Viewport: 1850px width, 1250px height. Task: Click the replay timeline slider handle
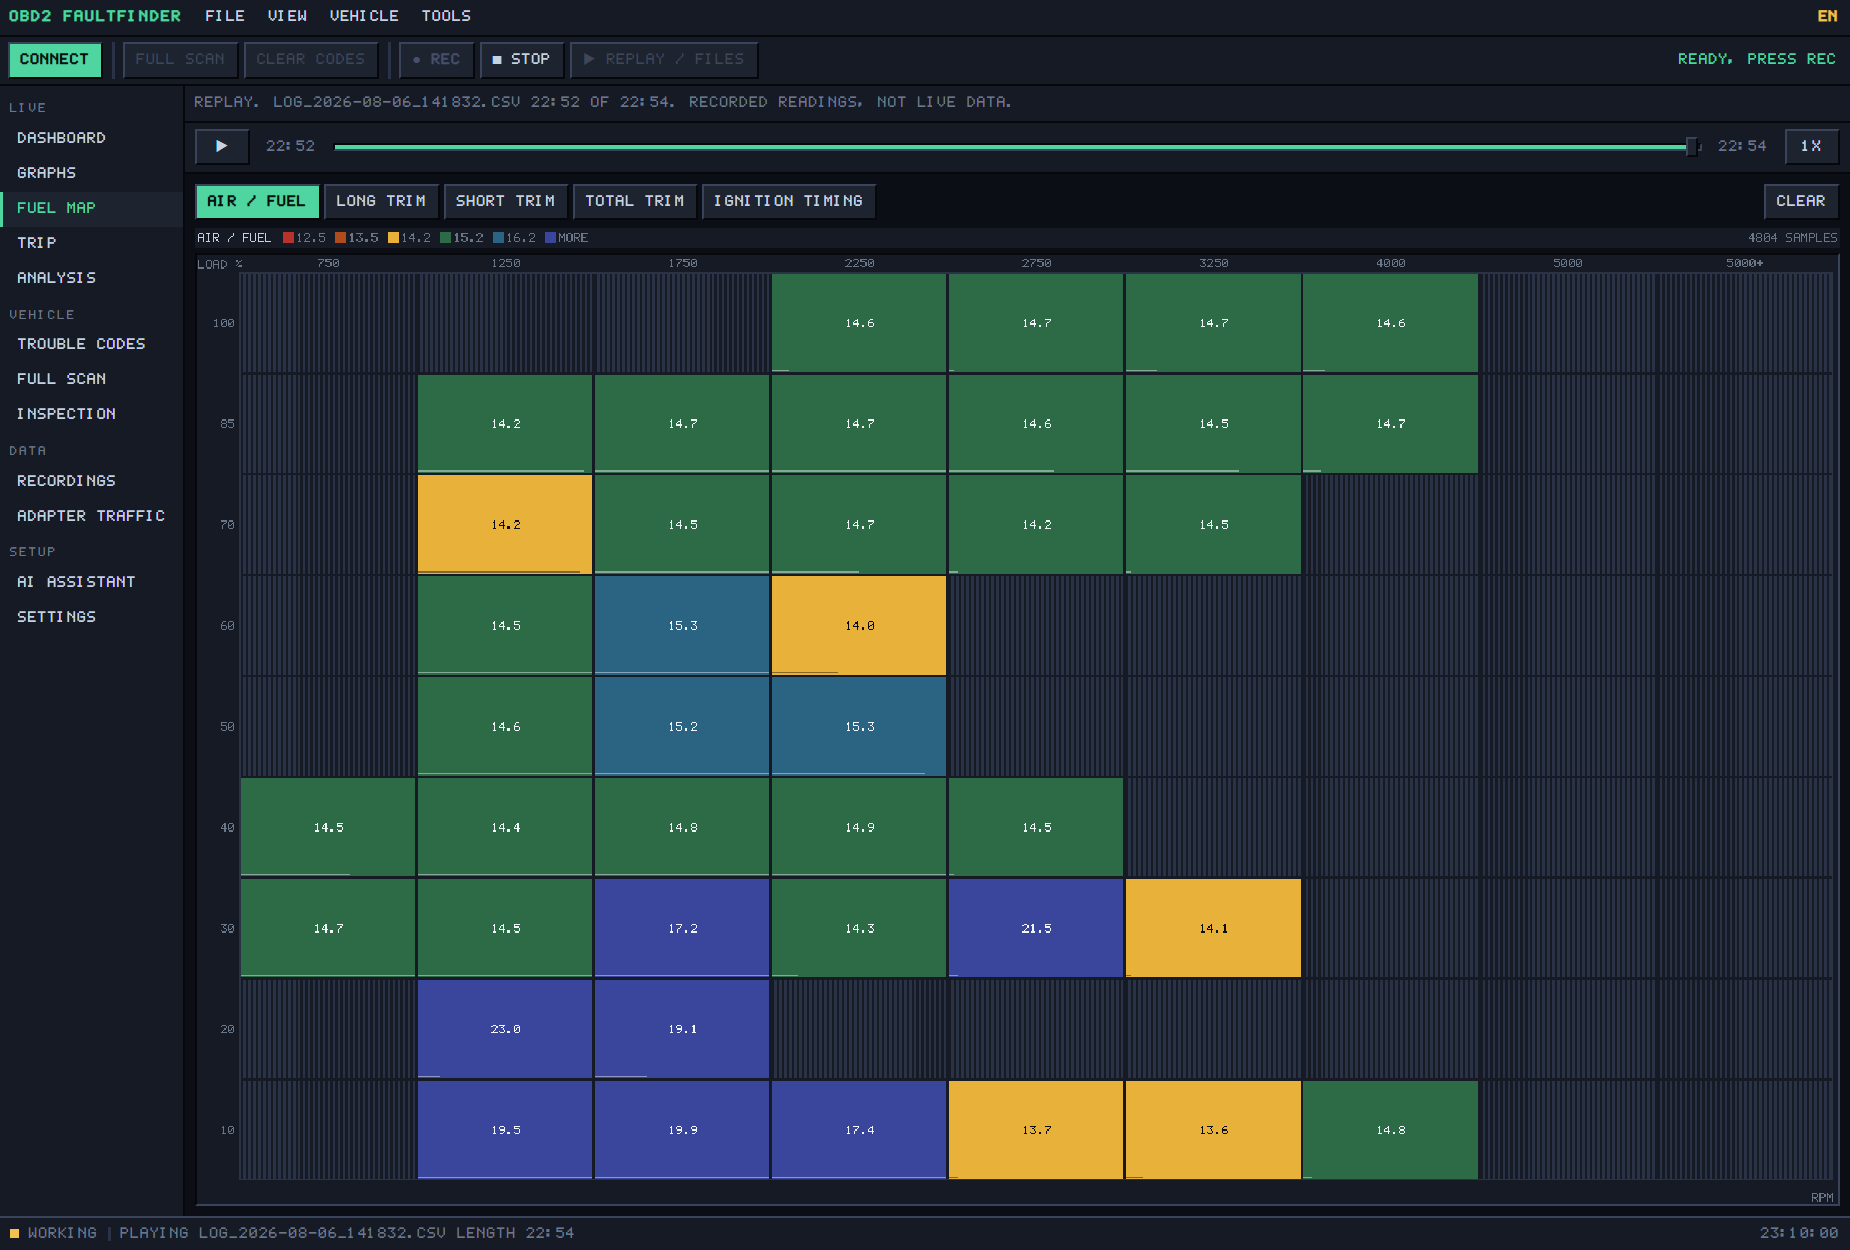1692,147
